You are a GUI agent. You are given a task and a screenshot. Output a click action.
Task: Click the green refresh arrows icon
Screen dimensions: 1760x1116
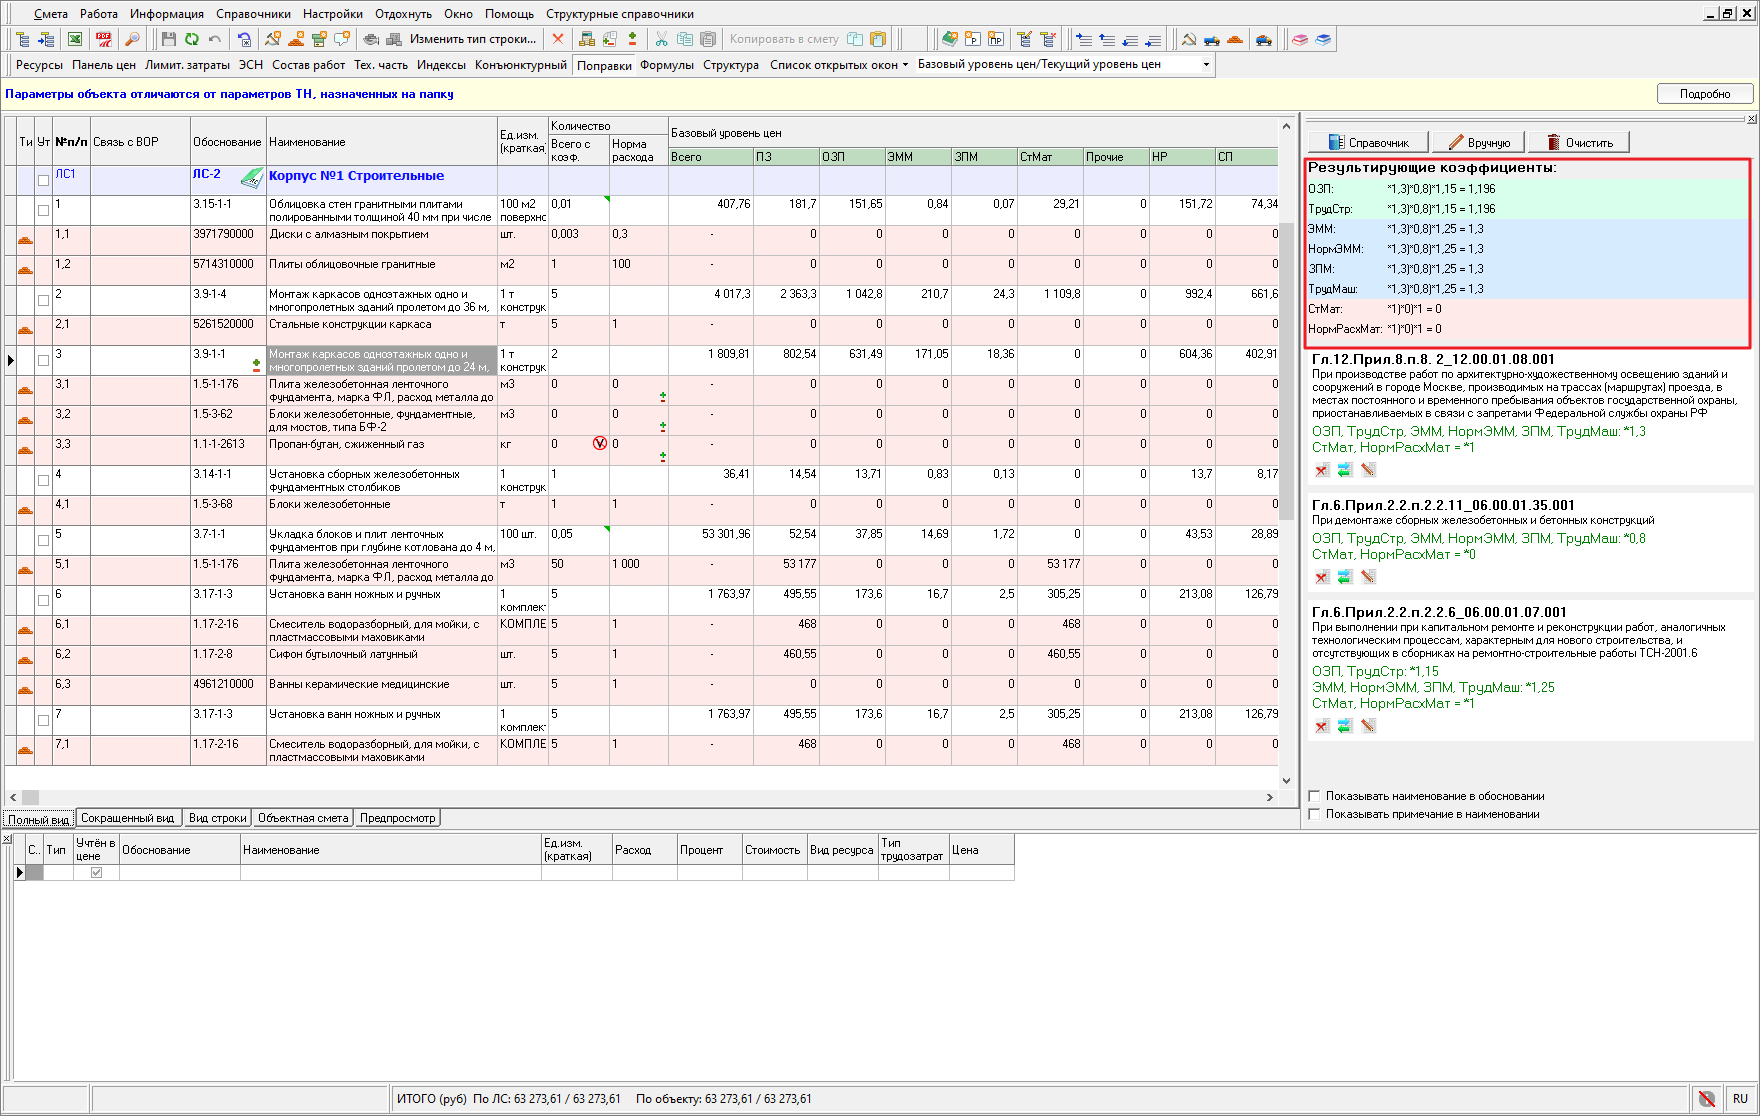191,39
